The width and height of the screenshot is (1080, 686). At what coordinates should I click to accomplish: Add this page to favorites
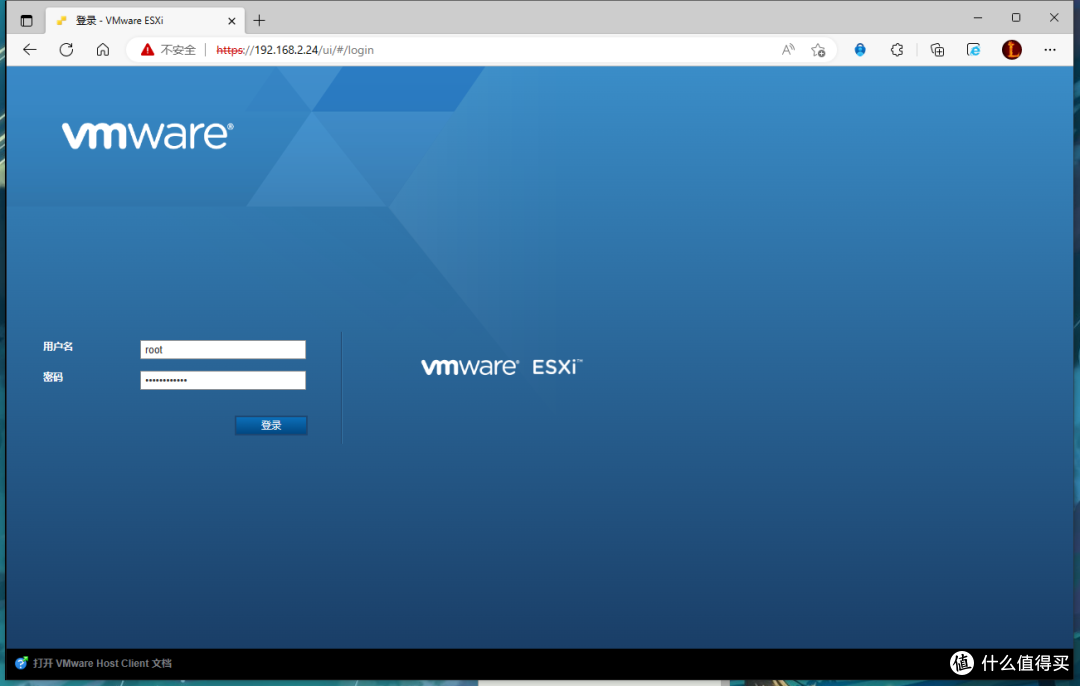818,49
